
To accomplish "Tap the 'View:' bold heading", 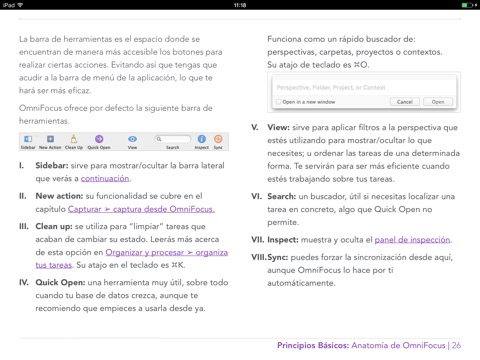I will 278,127.
